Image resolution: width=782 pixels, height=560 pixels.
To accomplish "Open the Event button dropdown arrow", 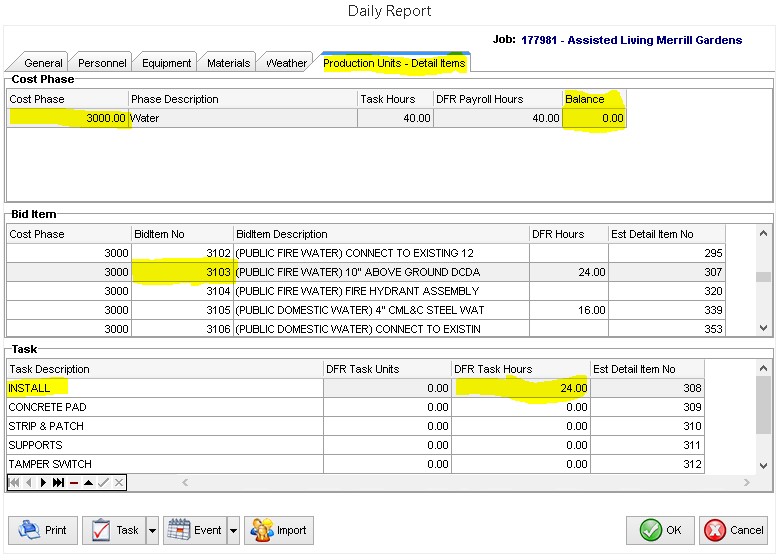I will [x=233, y=530].
